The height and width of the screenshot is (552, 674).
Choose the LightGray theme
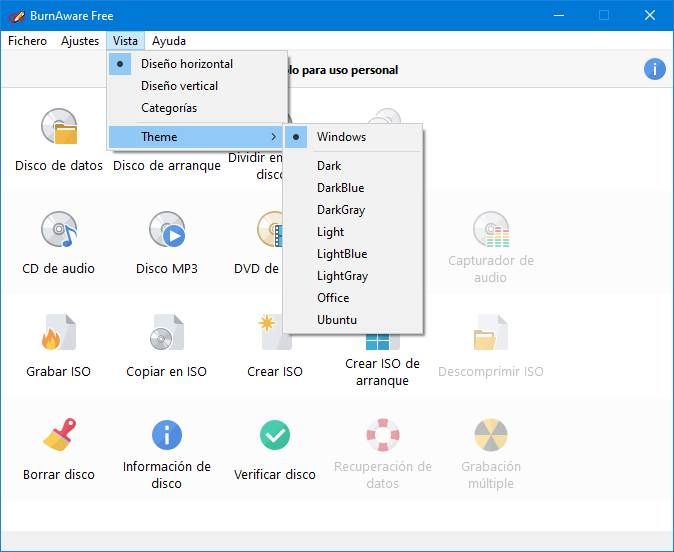[353, 276]
